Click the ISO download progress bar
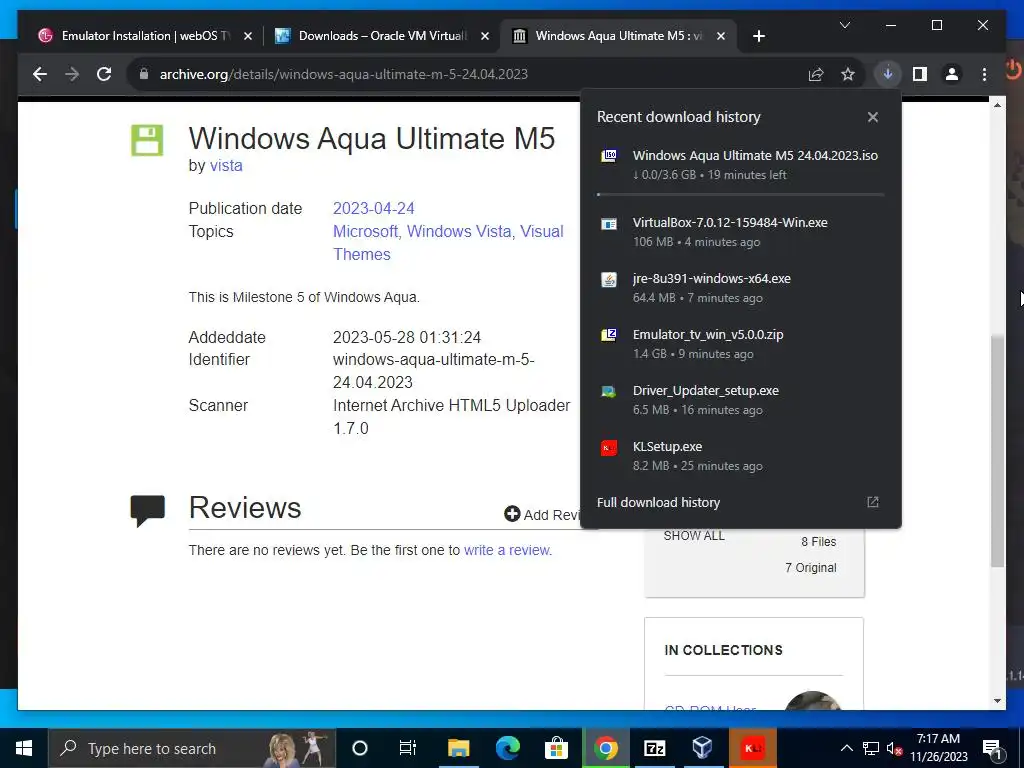1024x768 pixels. (x=741, y=195)
